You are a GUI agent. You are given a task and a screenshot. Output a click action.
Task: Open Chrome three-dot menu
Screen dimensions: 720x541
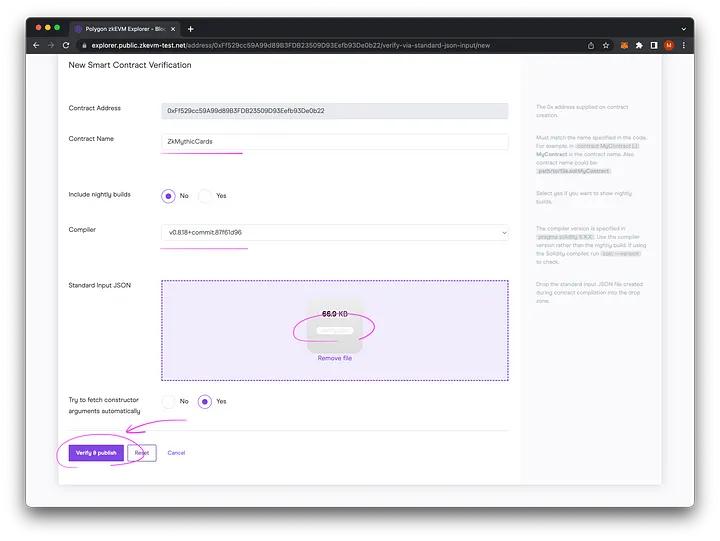(x=684, y=45)
